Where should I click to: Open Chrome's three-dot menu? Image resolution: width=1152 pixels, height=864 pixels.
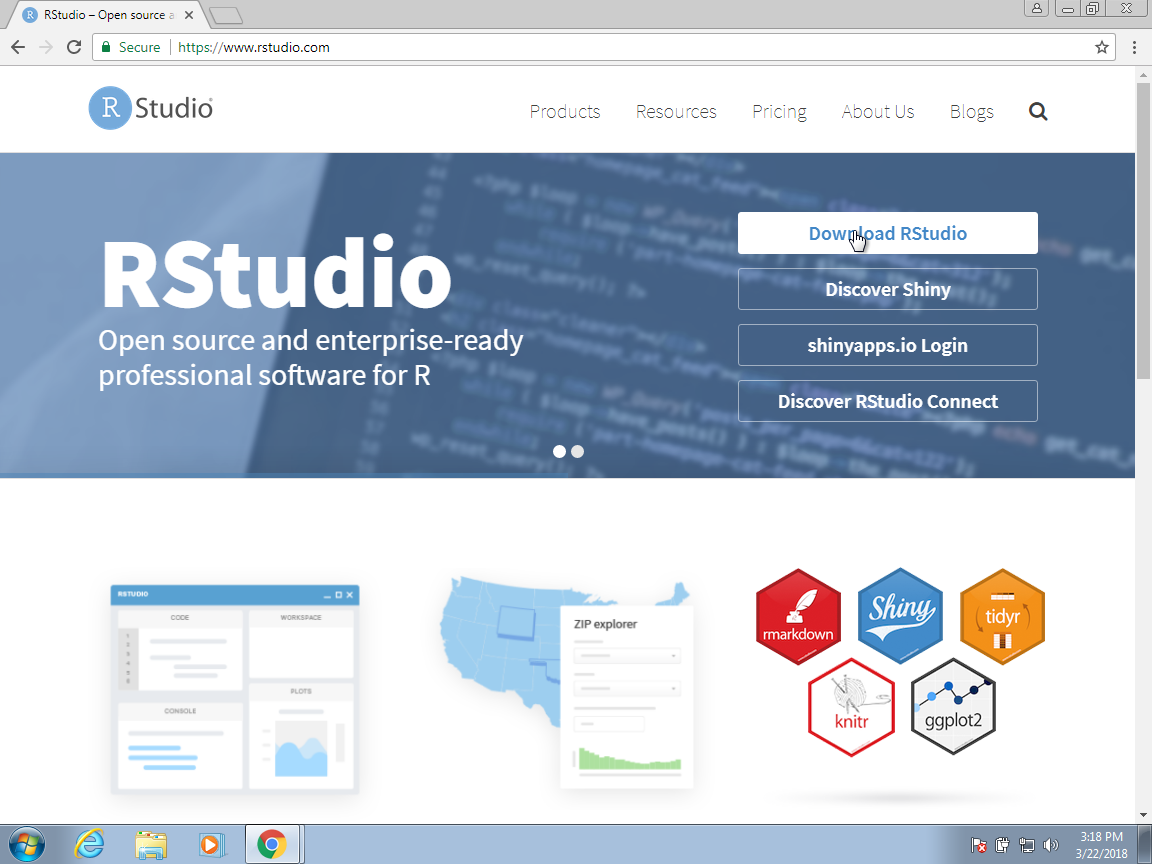point(1134,47)
